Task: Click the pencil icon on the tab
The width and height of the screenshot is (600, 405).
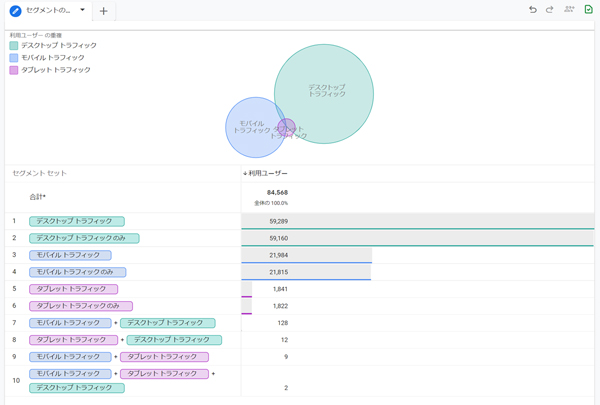Action: coord(15,11)
